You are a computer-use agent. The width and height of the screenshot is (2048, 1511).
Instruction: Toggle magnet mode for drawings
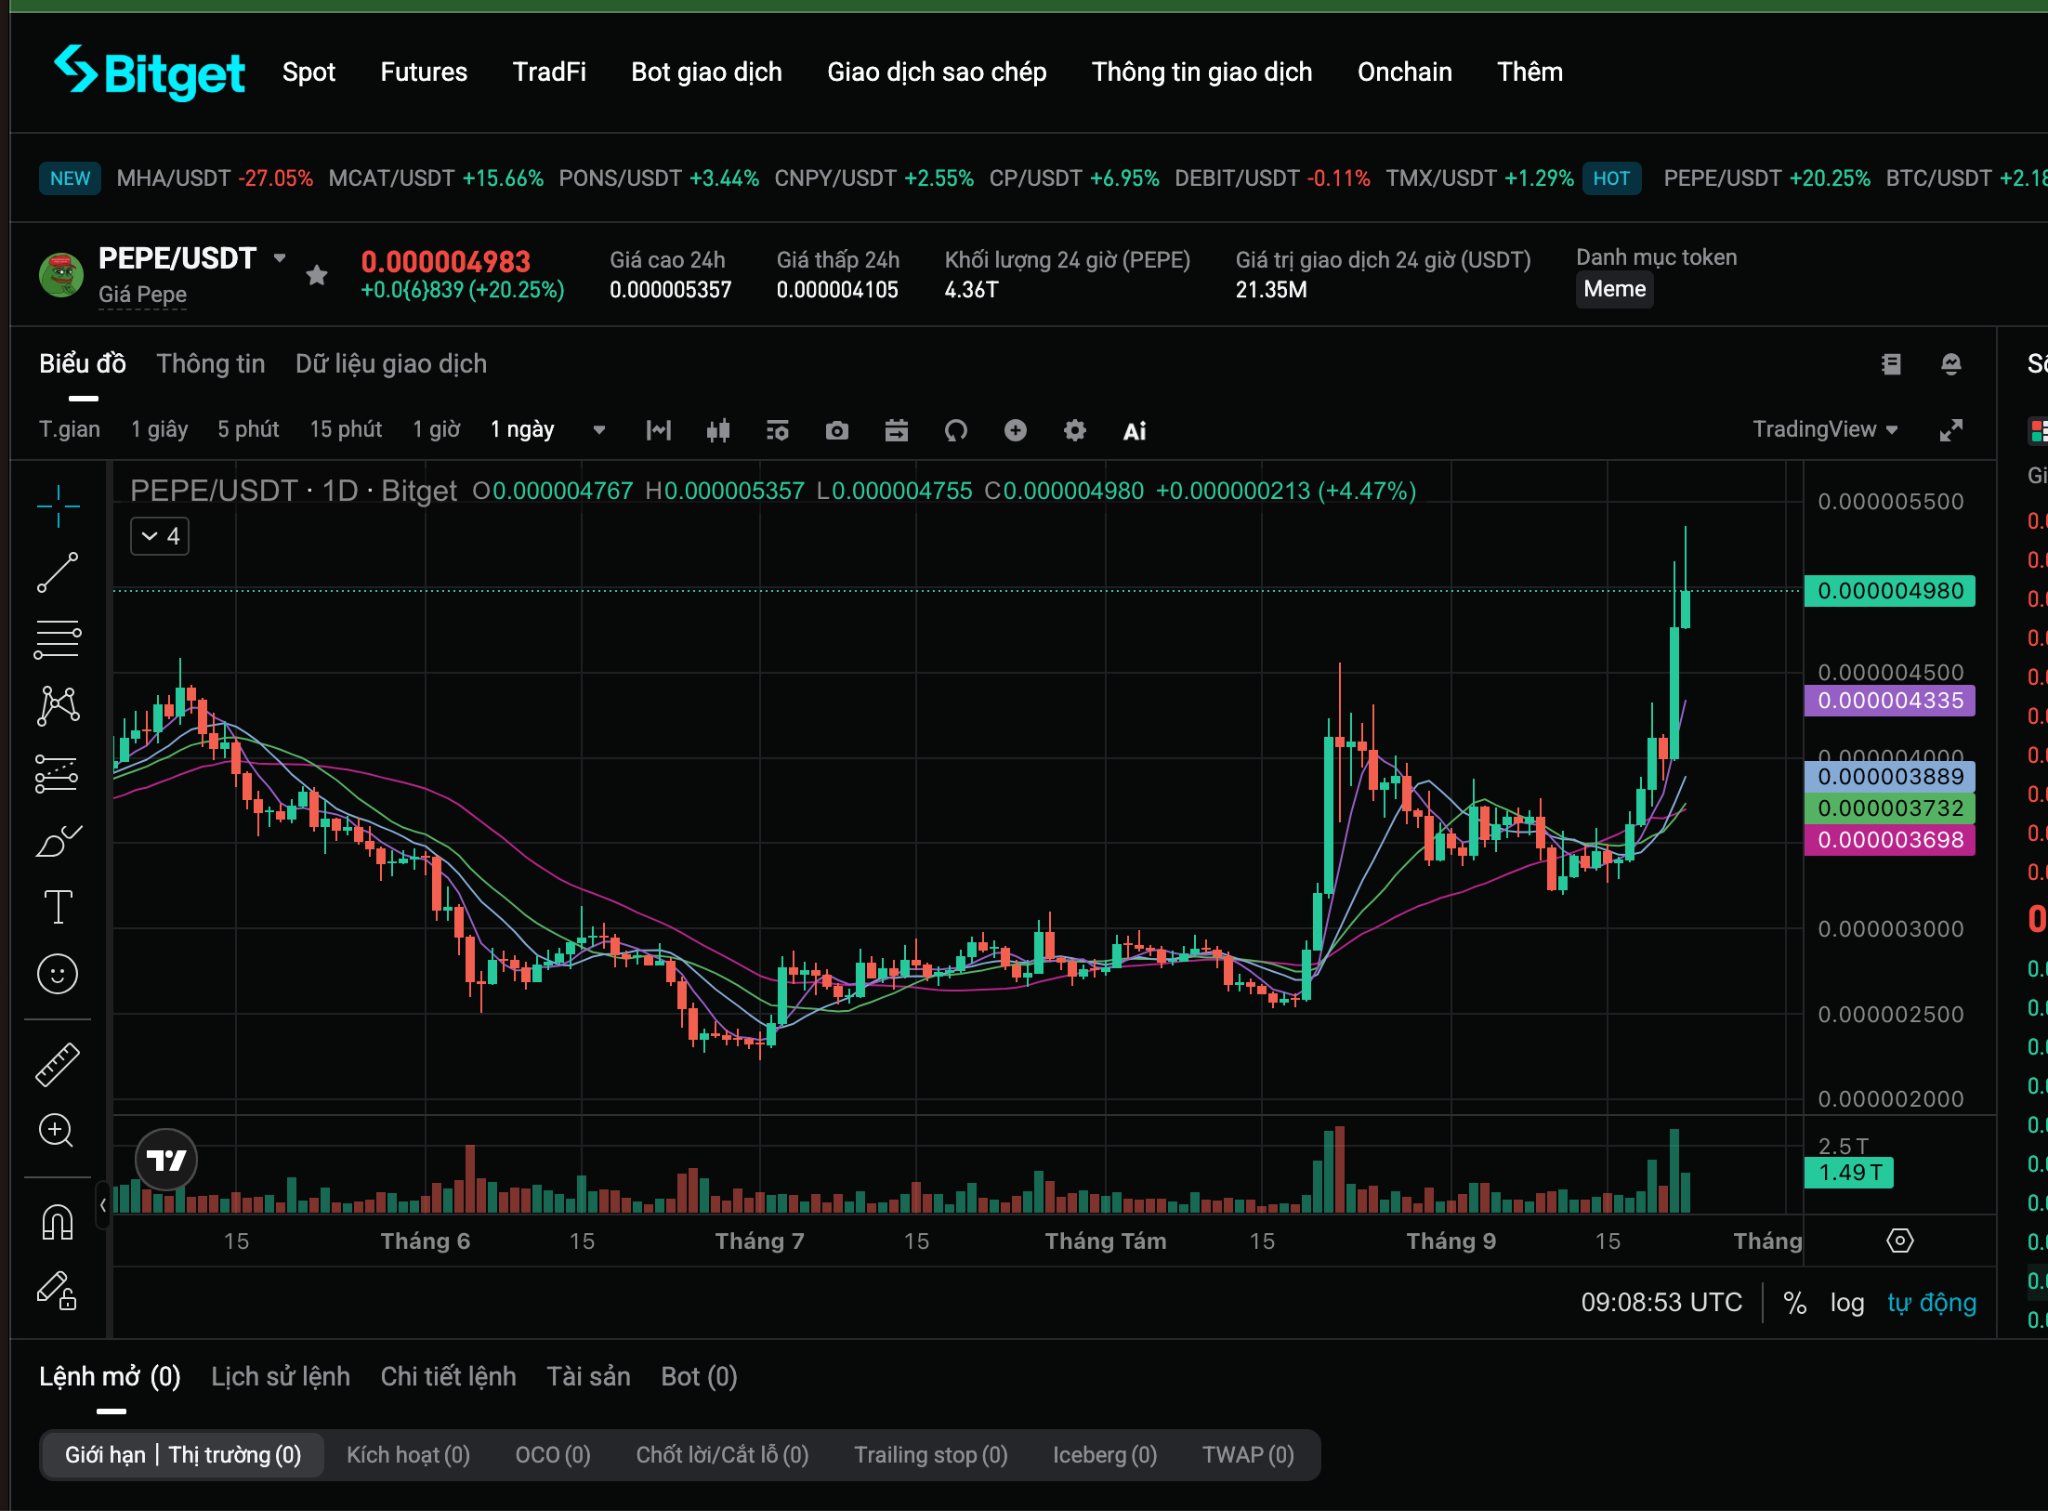pos(57,1222)
